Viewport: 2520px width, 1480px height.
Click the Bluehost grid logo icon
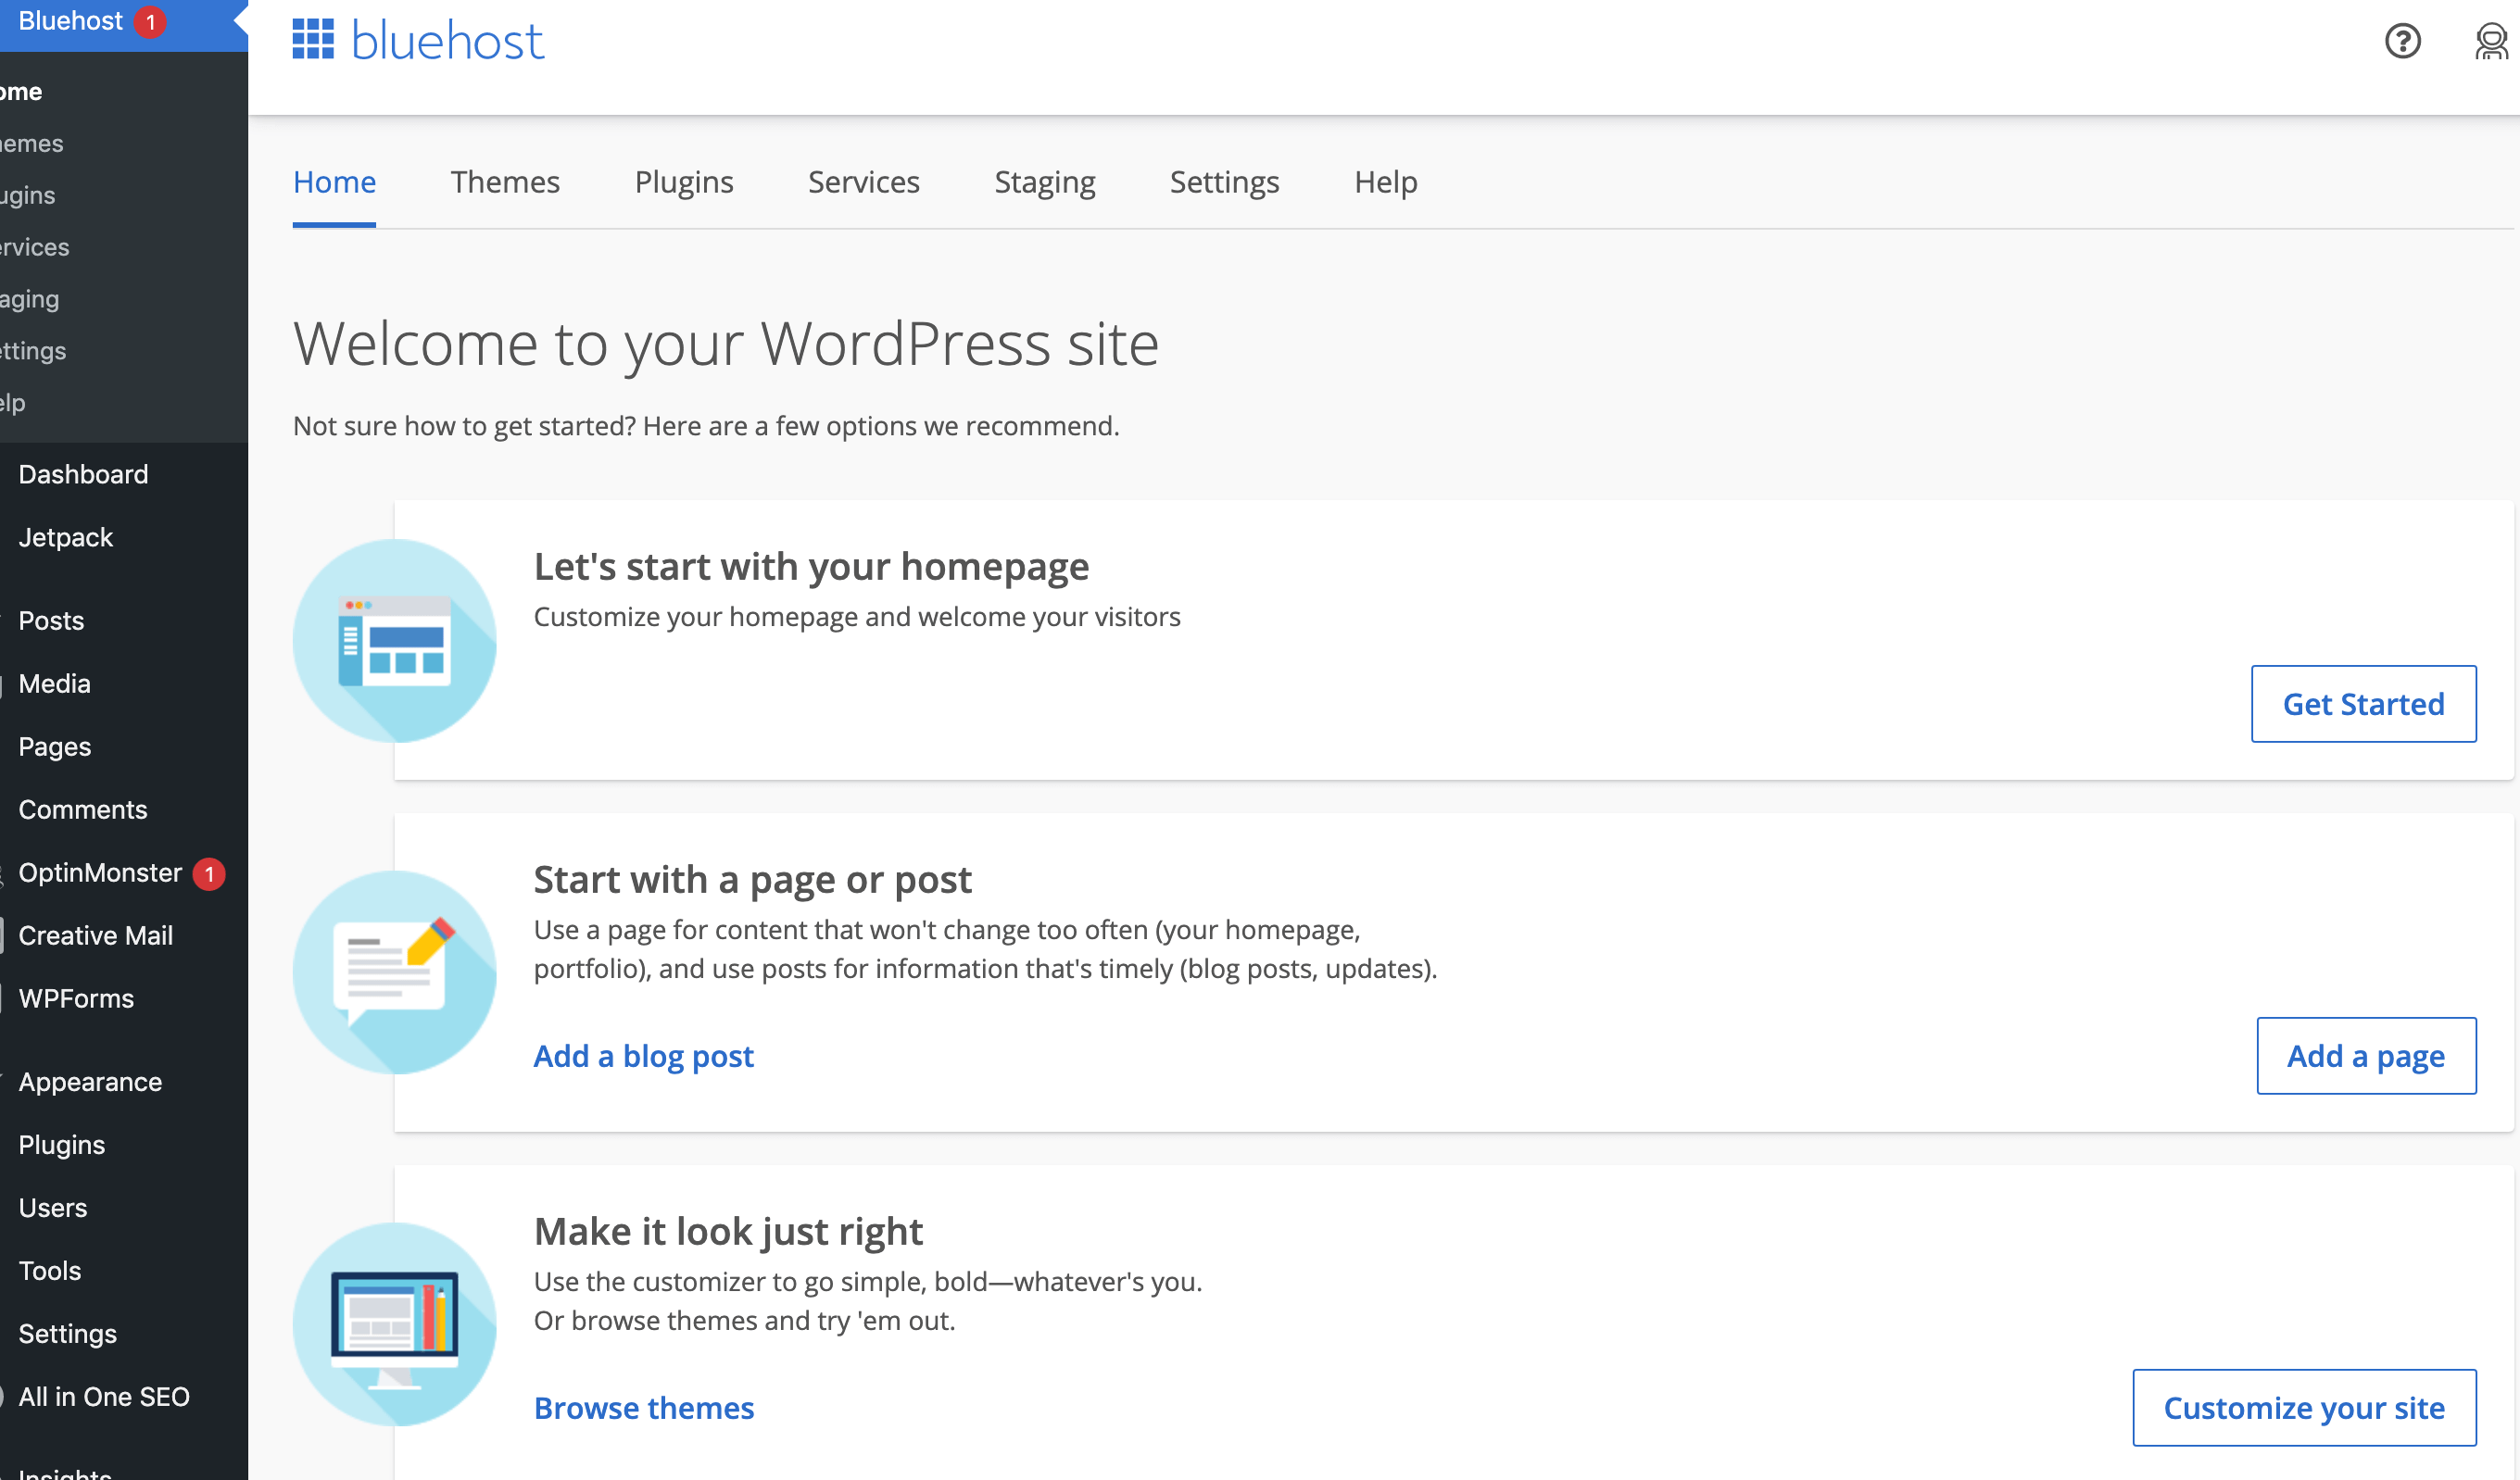click(313, 40)
